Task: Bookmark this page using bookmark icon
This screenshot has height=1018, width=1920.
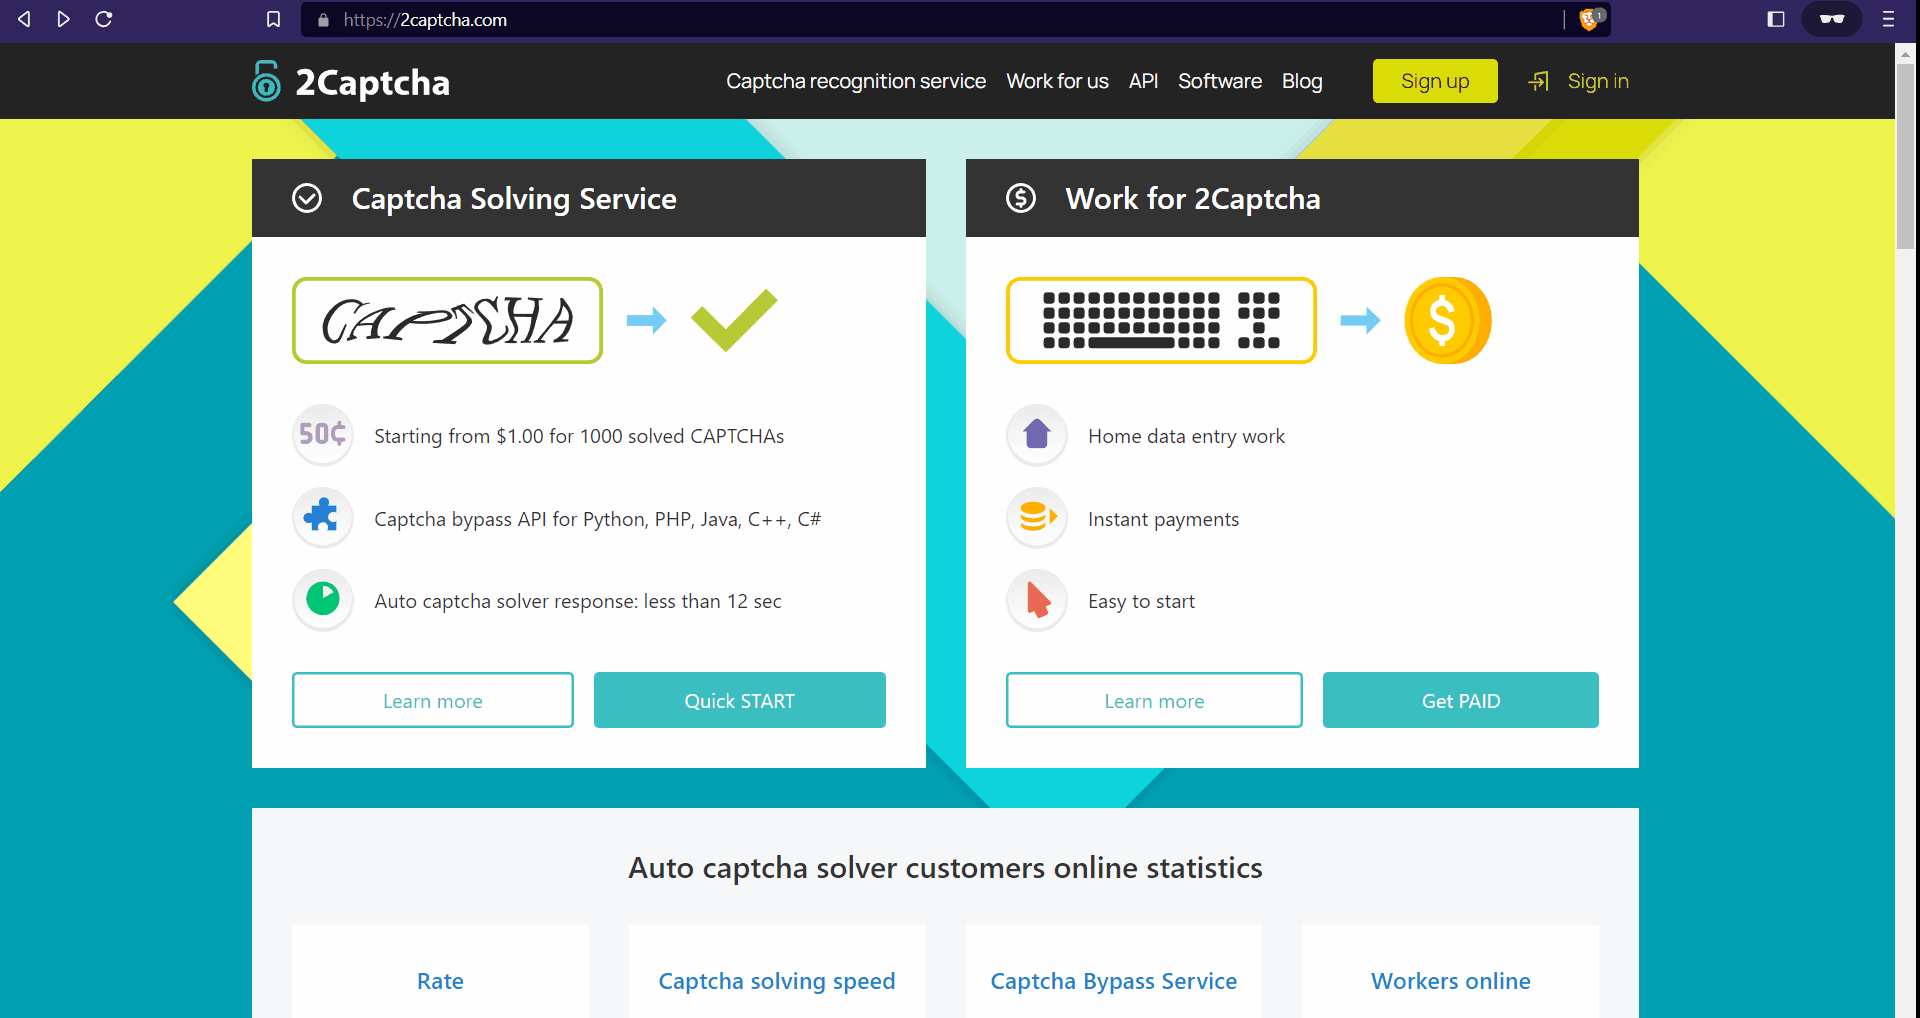Action: 273,19
